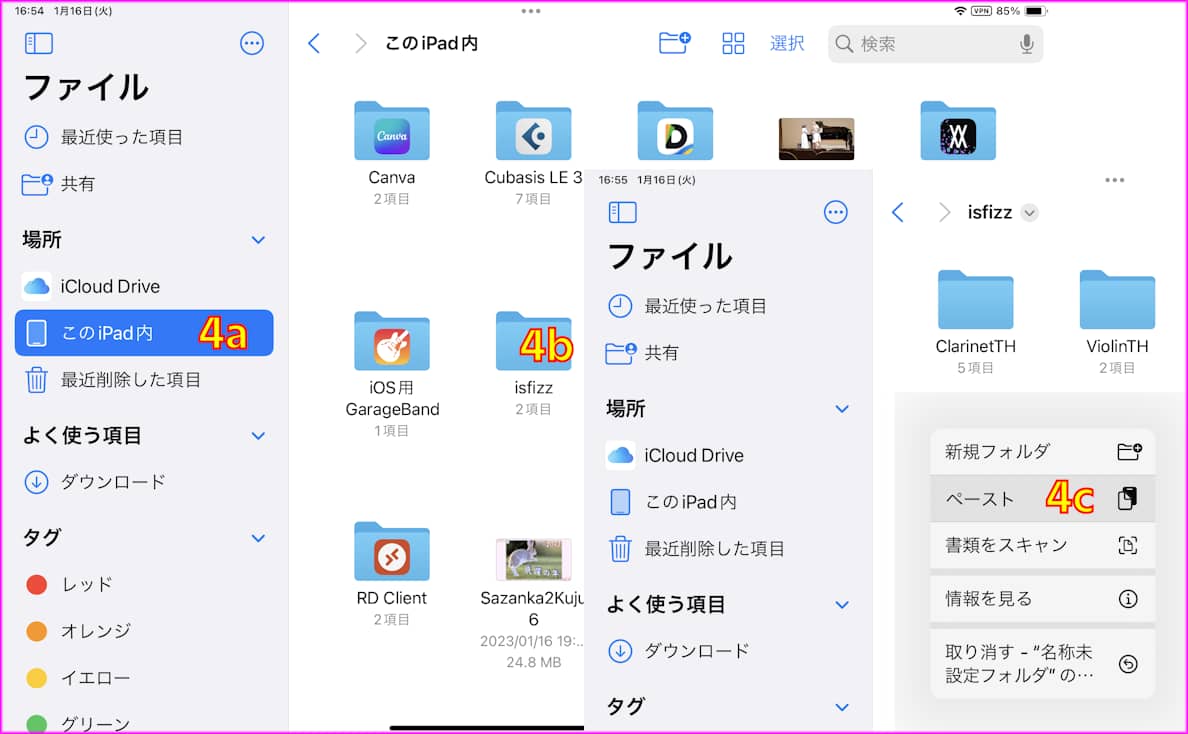The height and width of the screenshot is (734, 1188).
Task: Open the Canva folder icon
Action: [x=391, y=131]
